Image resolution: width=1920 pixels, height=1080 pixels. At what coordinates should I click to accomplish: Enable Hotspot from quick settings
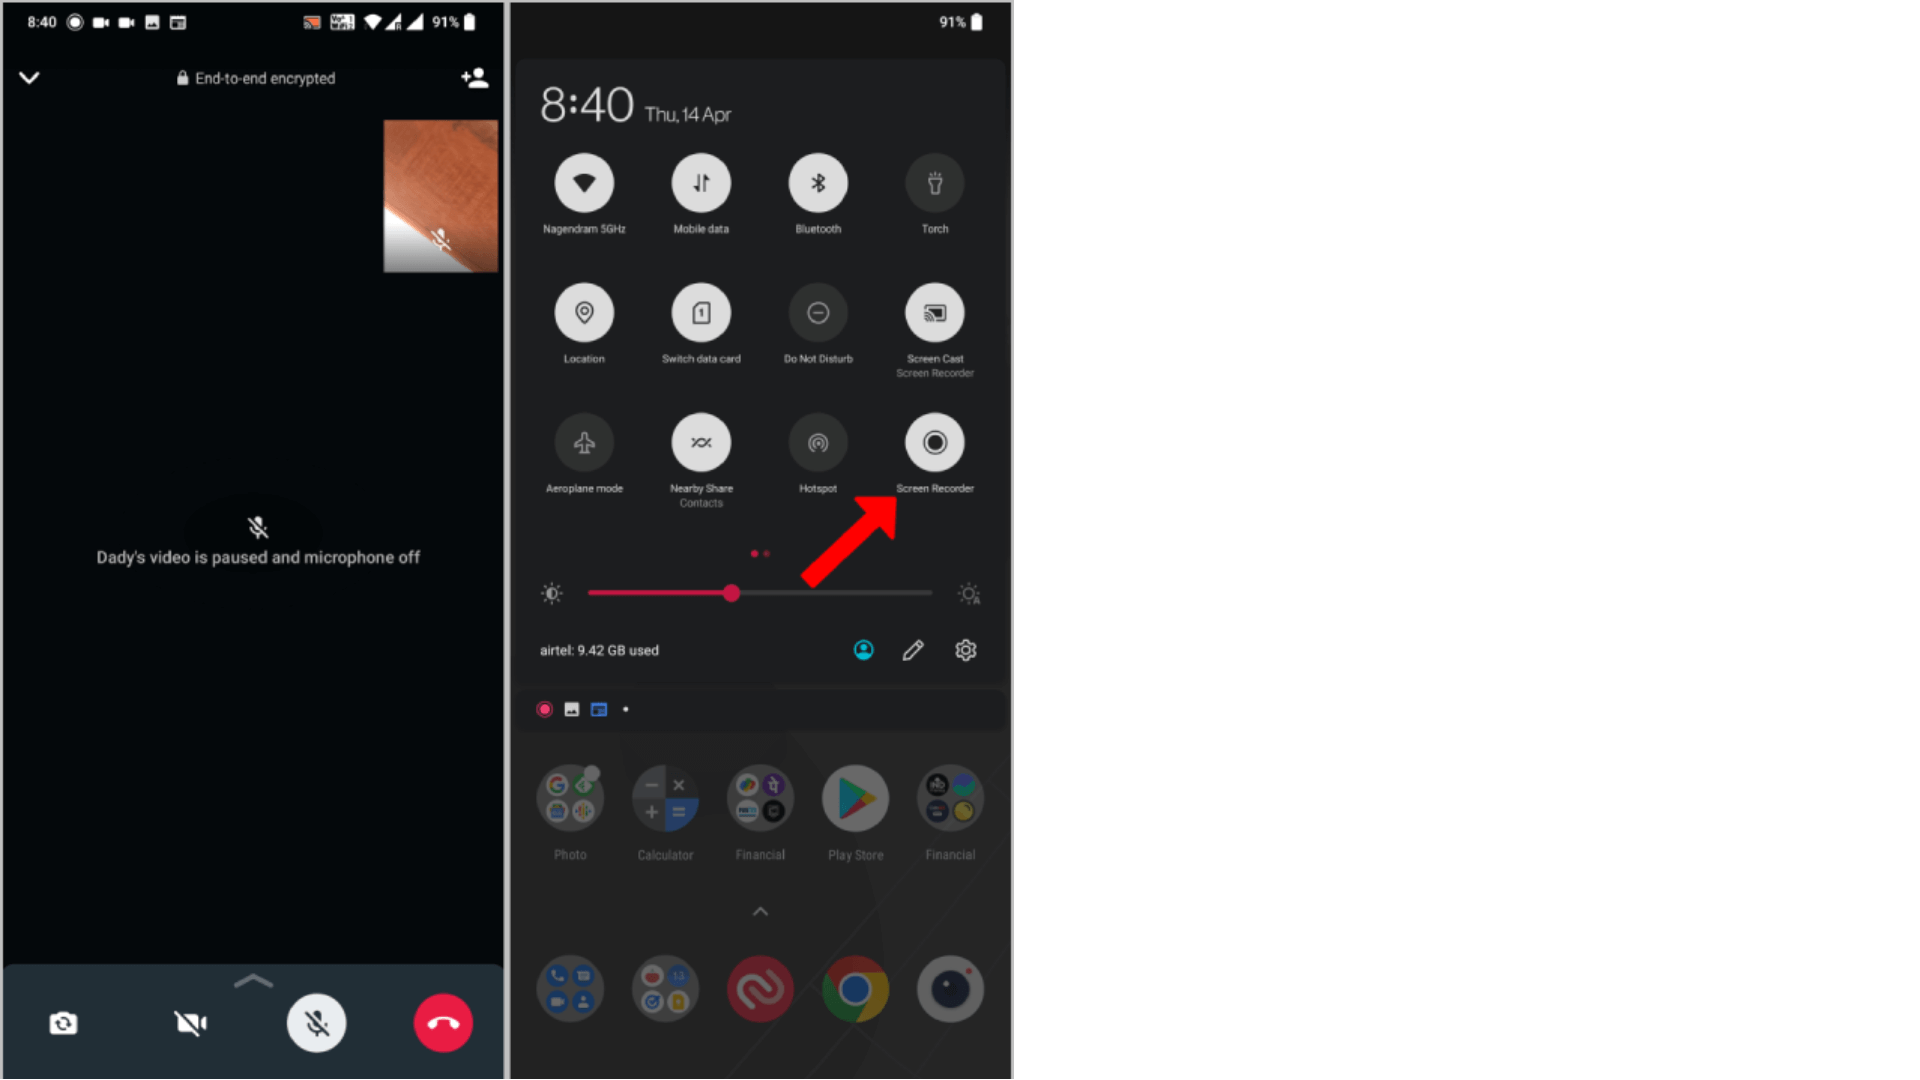point(816,442)
